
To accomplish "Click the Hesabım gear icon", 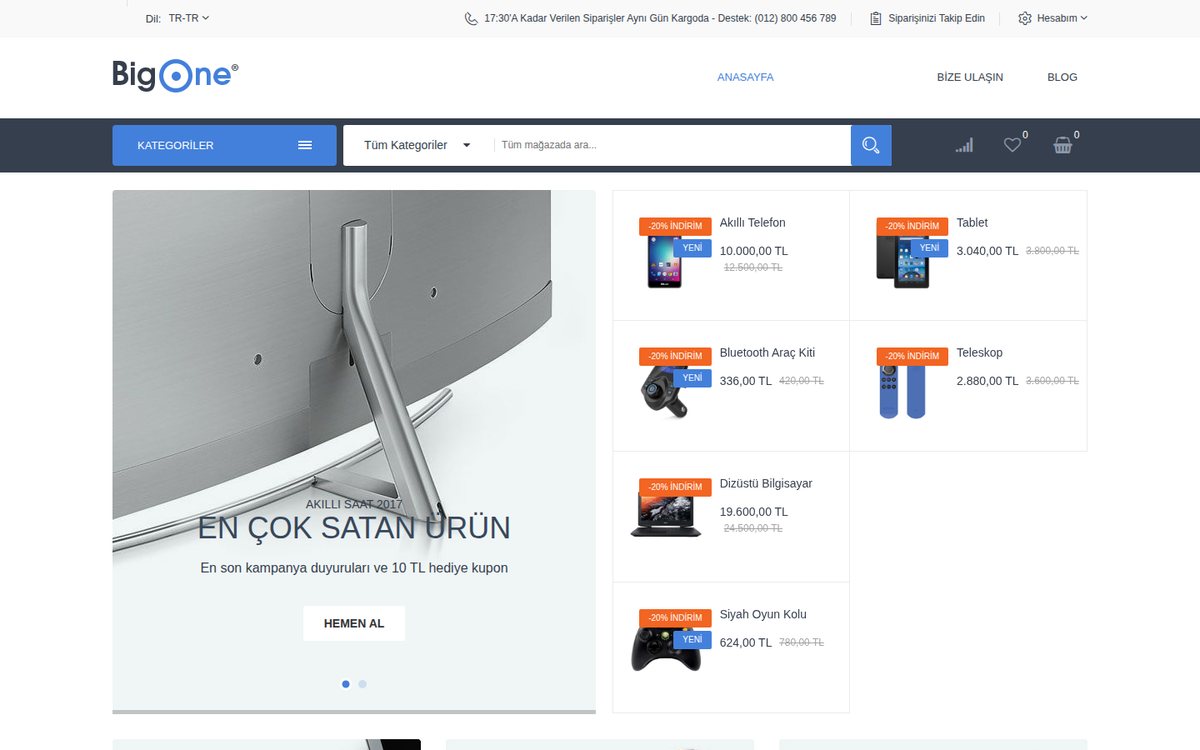I will 1025,18.
